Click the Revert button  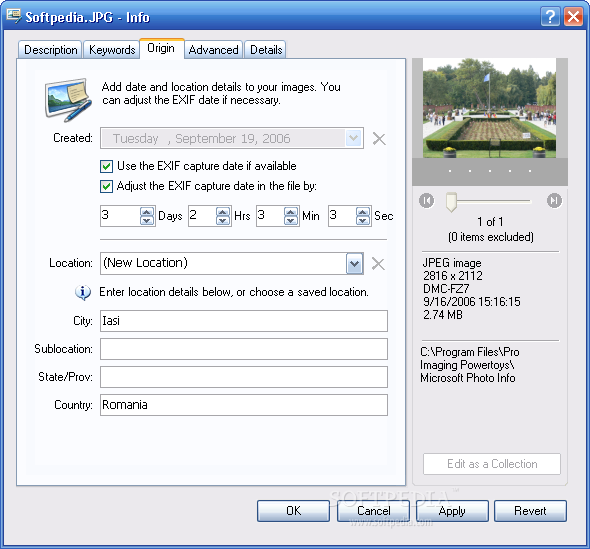530,511
